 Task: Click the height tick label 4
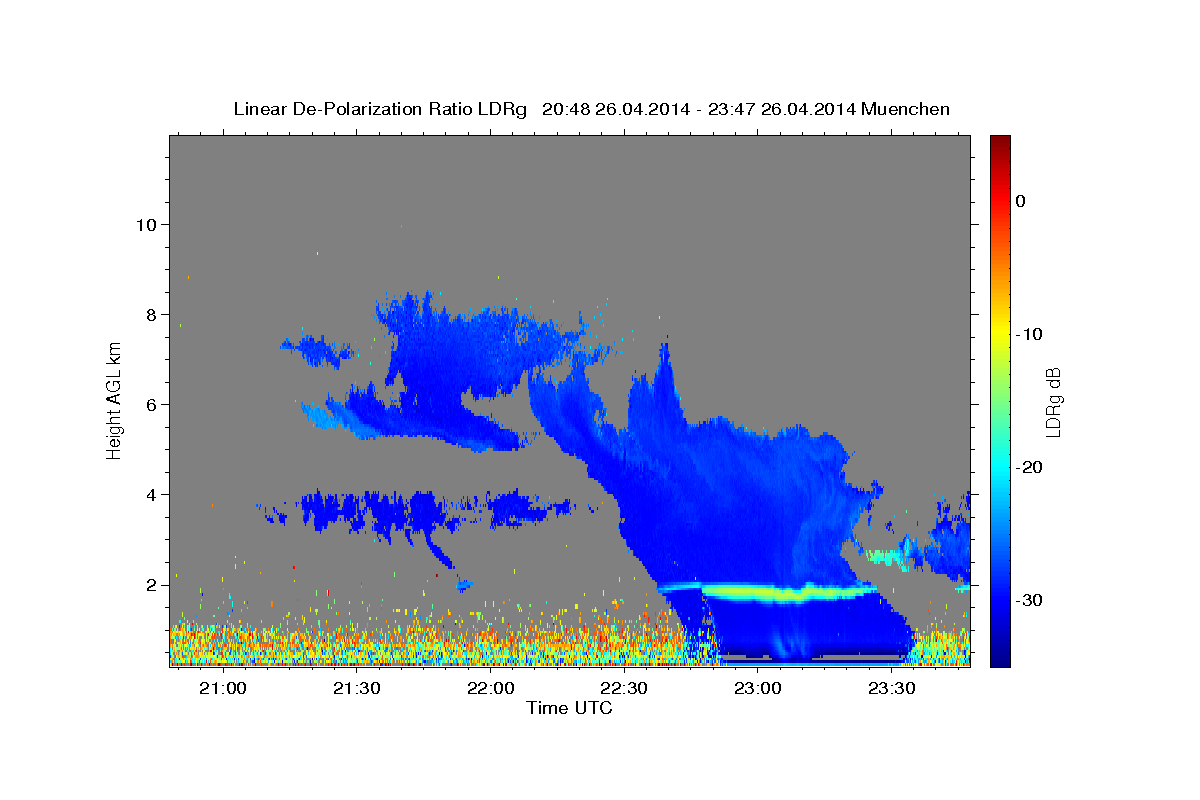[150, 494]
